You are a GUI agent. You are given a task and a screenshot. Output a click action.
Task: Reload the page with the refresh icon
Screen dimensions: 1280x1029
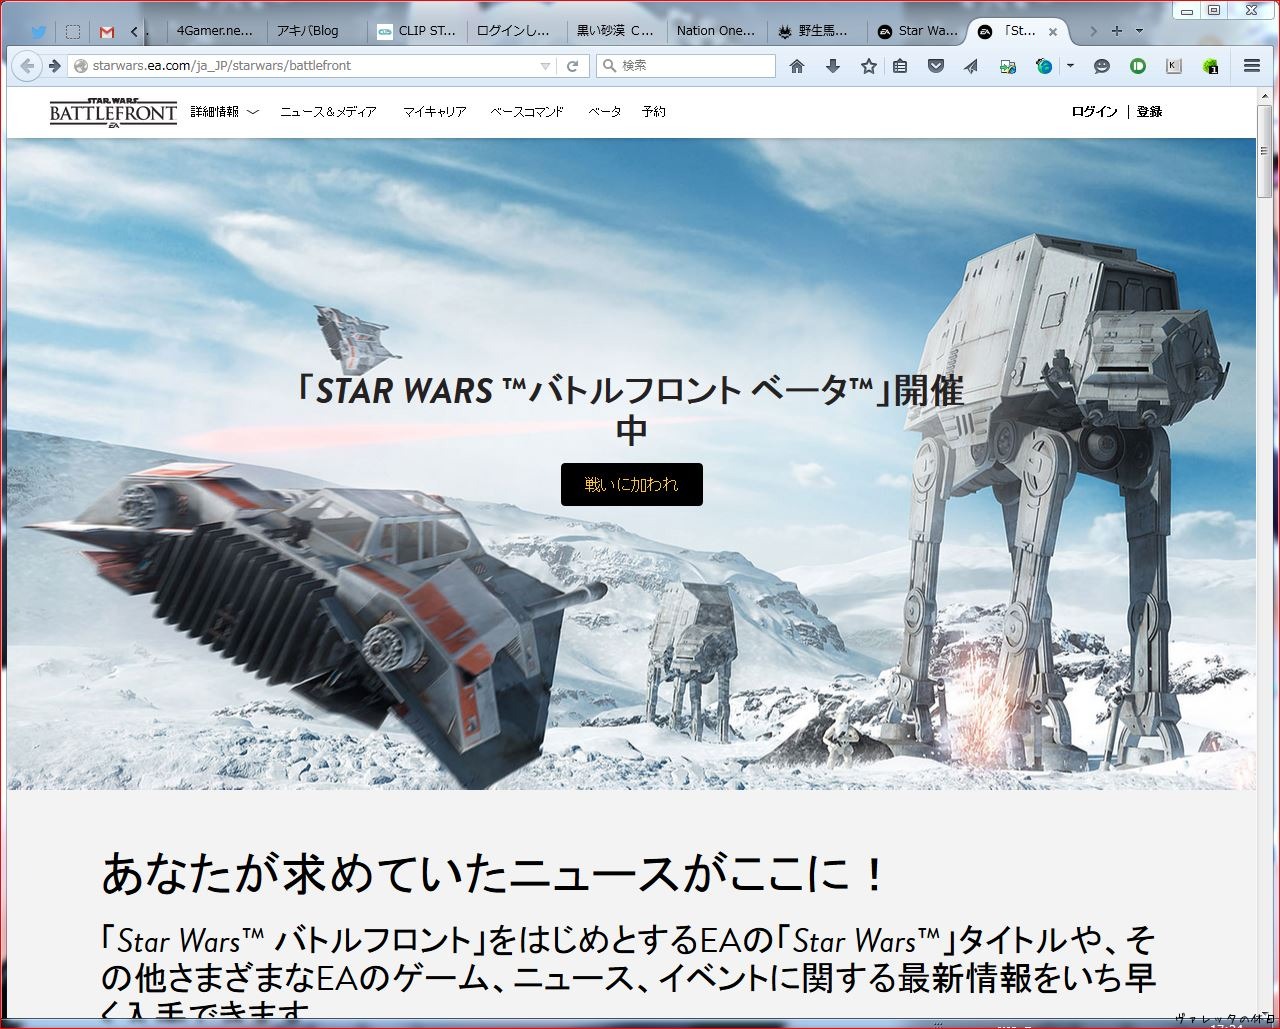point(573,66)
